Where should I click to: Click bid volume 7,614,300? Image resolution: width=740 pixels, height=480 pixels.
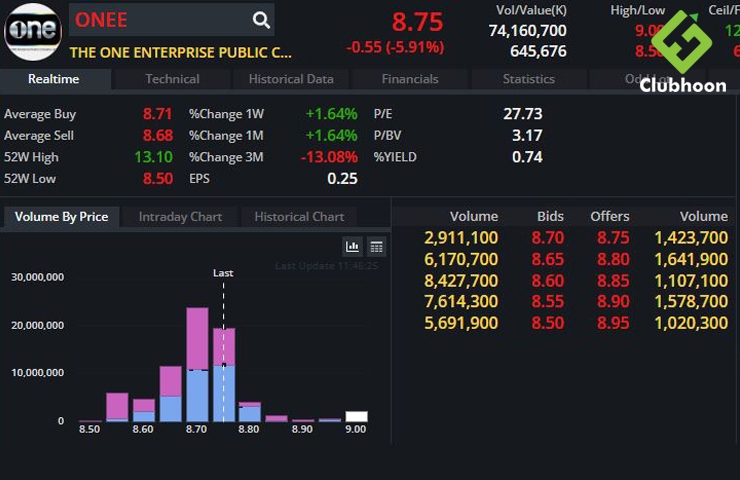pos(461,301)
